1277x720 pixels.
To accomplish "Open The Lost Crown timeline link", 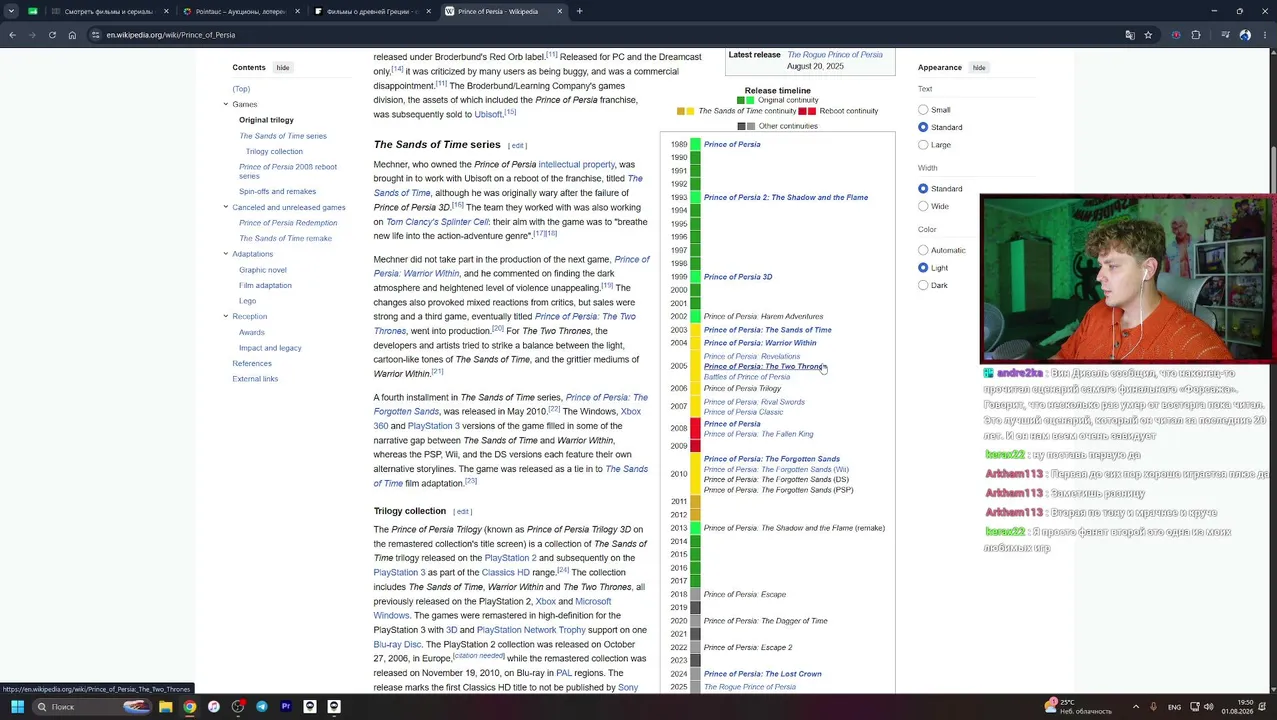I will [763, 674].
